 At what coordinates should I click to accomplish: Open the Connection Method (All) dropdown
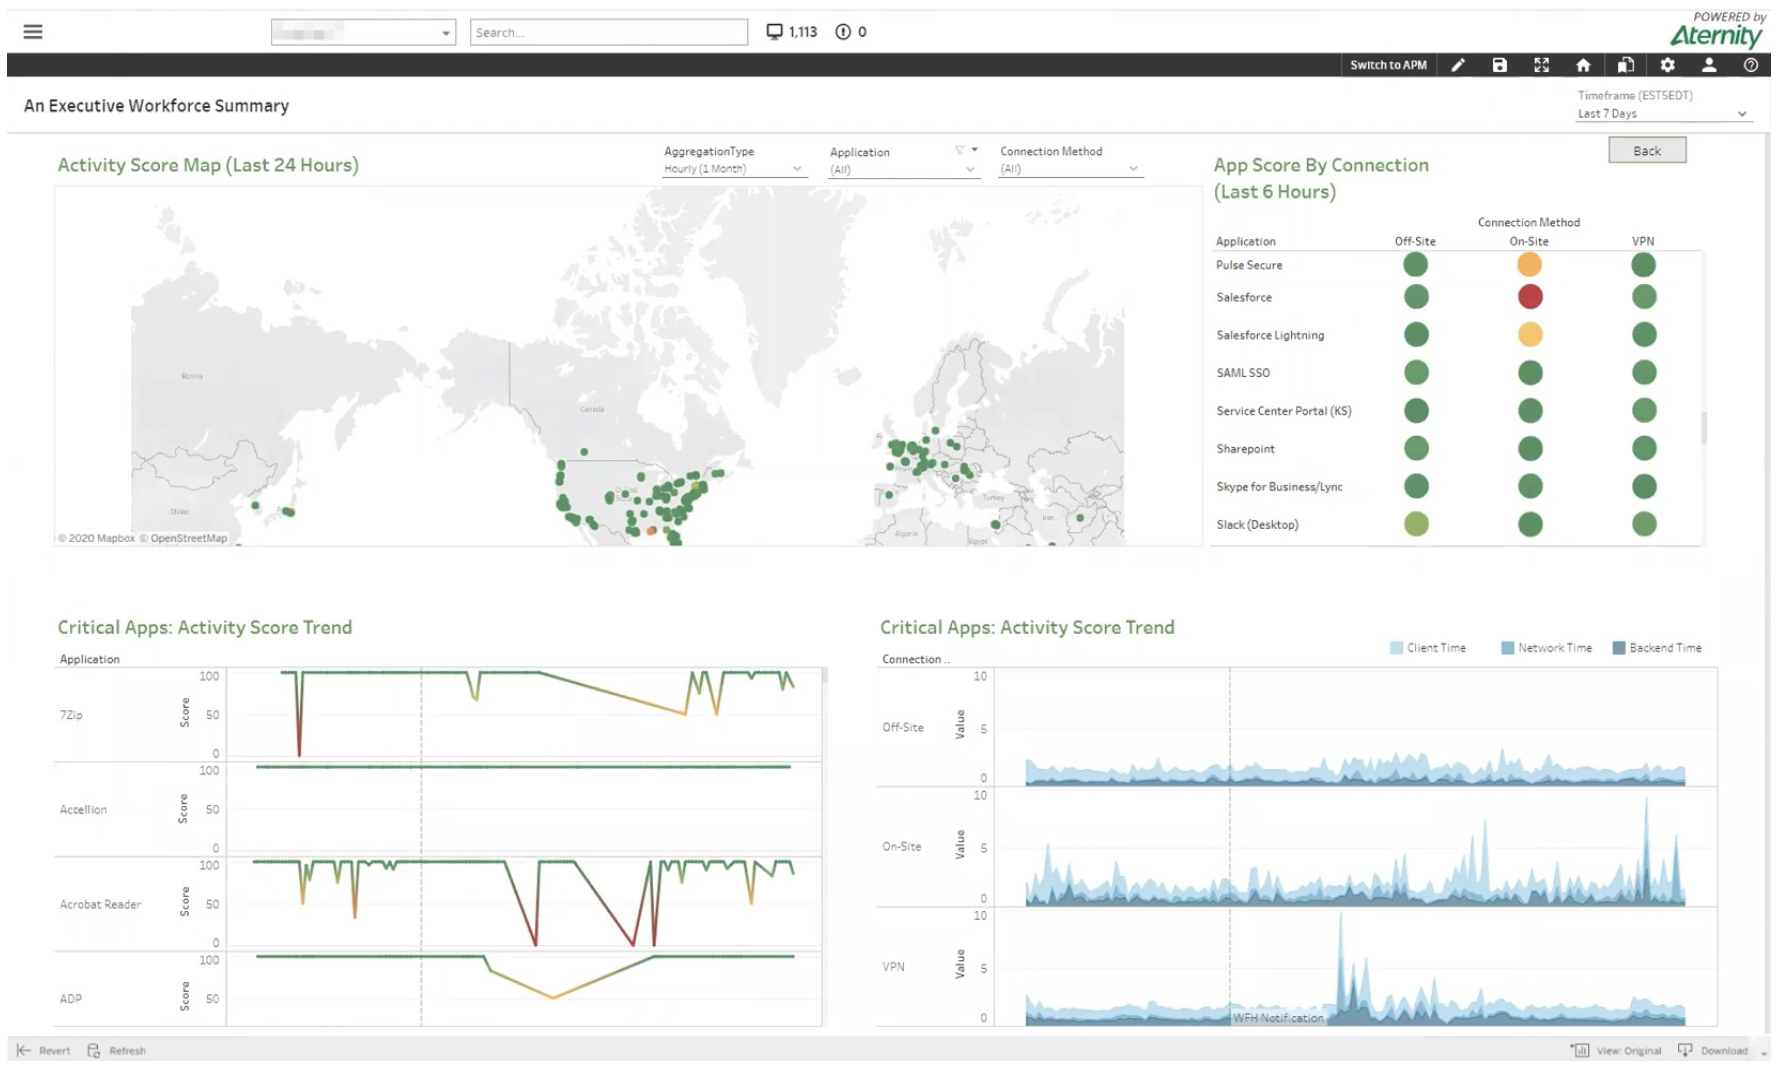[x=1070, y=169]
